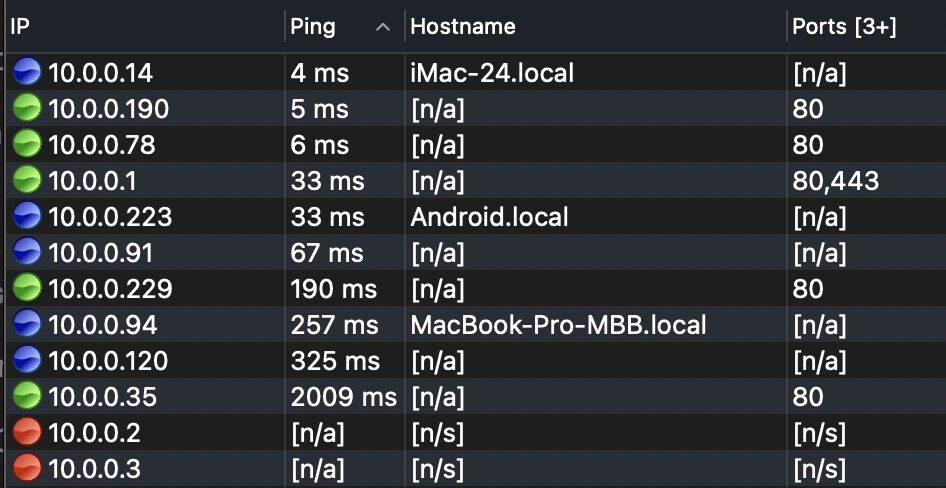Click the blue status icon for 10.0.0.14
This screenshot has height=488, width=946.
pos(28,73)
